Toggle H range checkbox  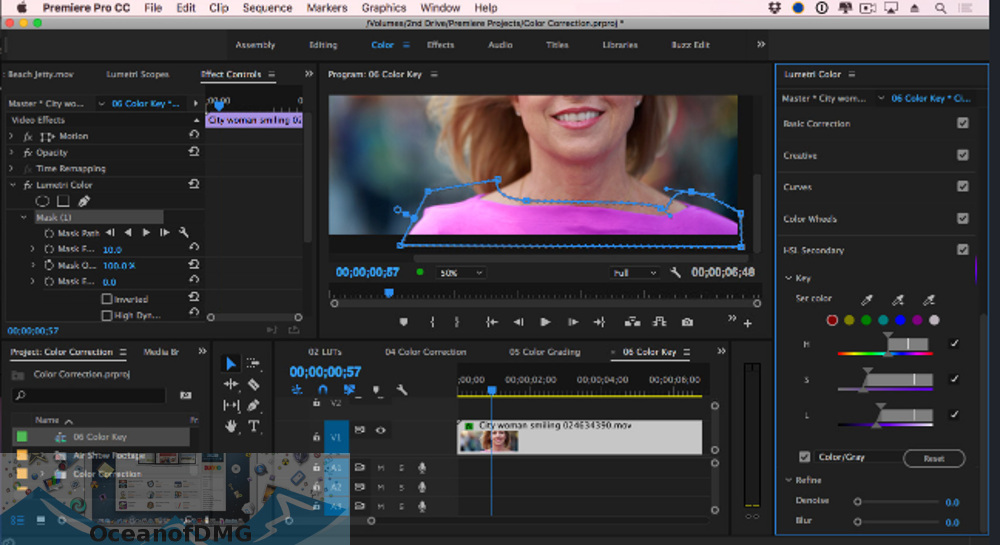click(x=954, y=344)
